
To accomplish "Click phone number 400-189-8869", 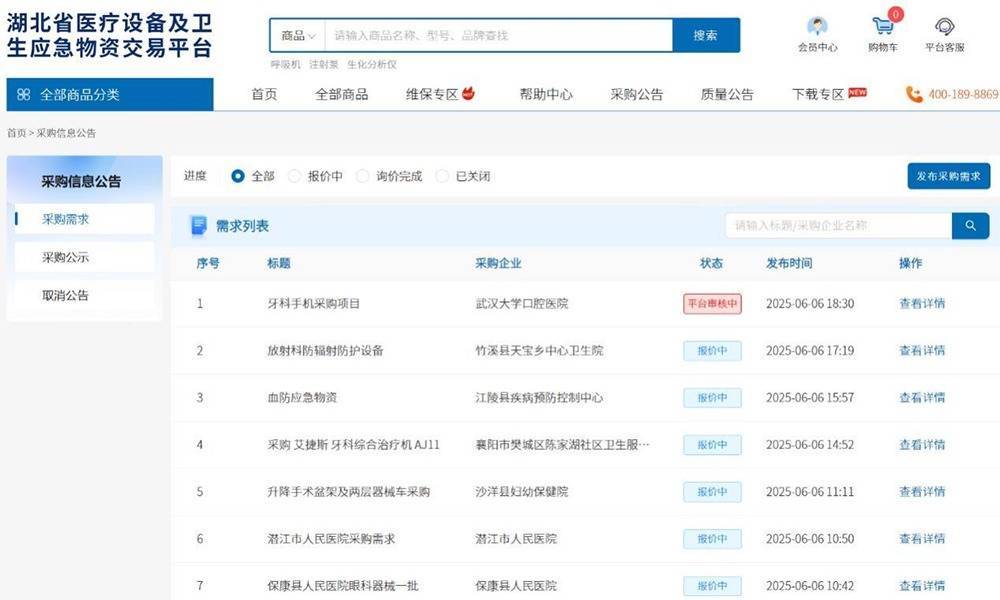I will point(963,94).
